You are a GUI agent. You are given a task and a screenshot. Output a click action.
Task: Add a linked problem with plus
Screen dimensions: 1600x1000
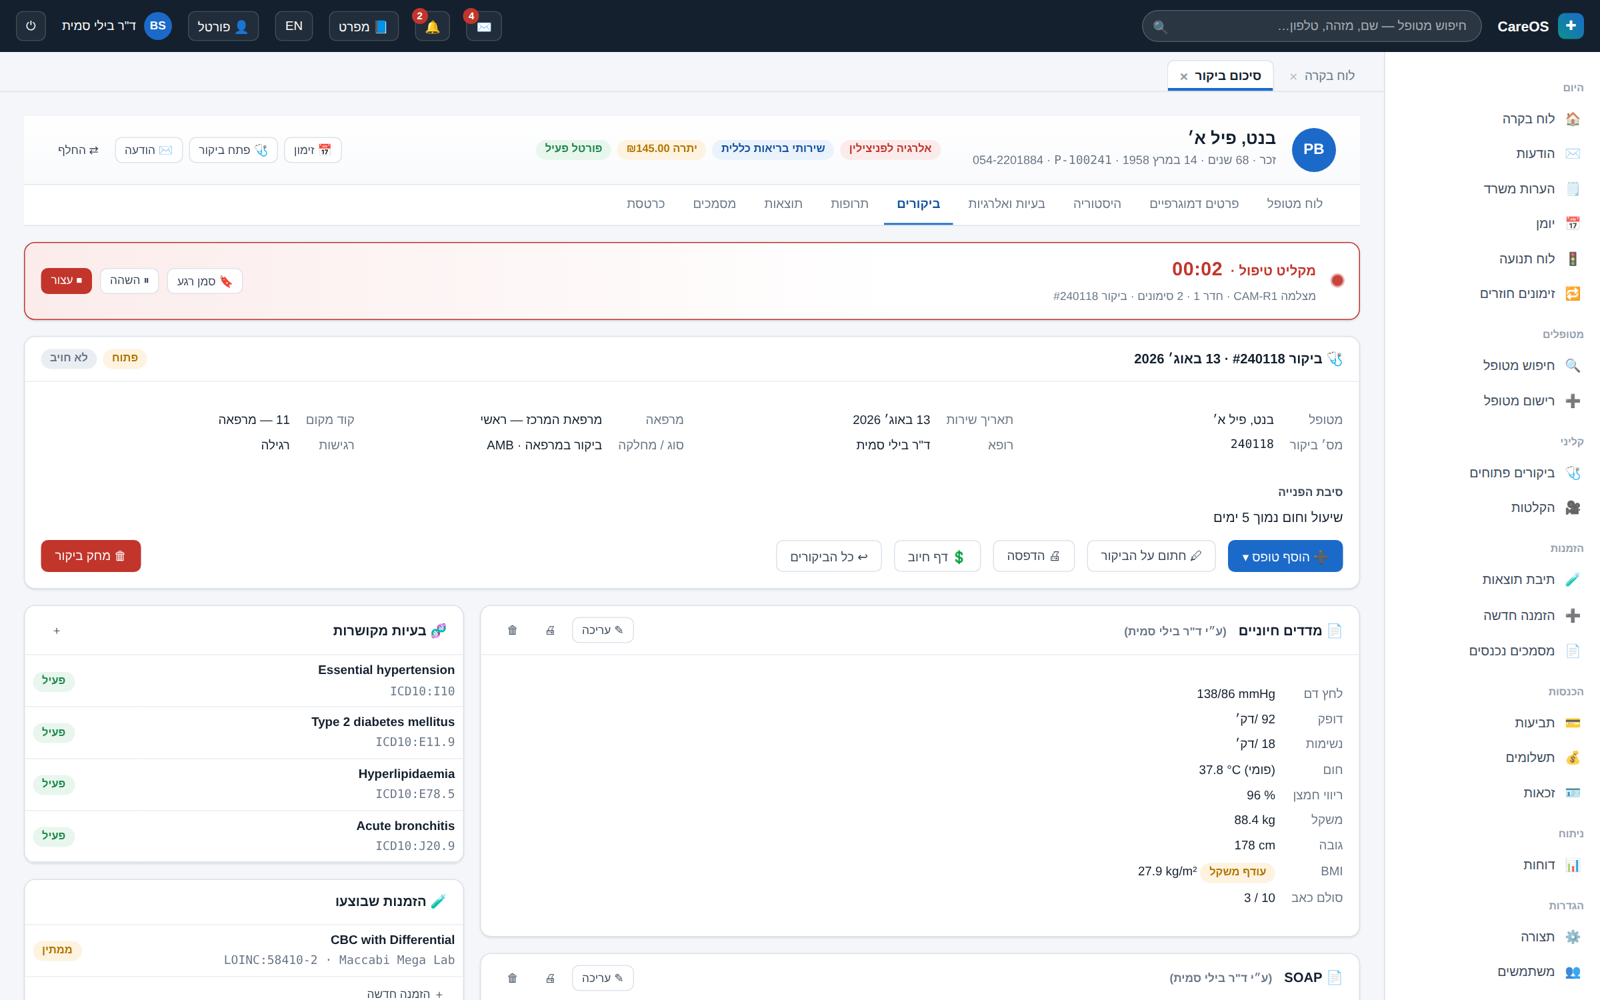57,631
